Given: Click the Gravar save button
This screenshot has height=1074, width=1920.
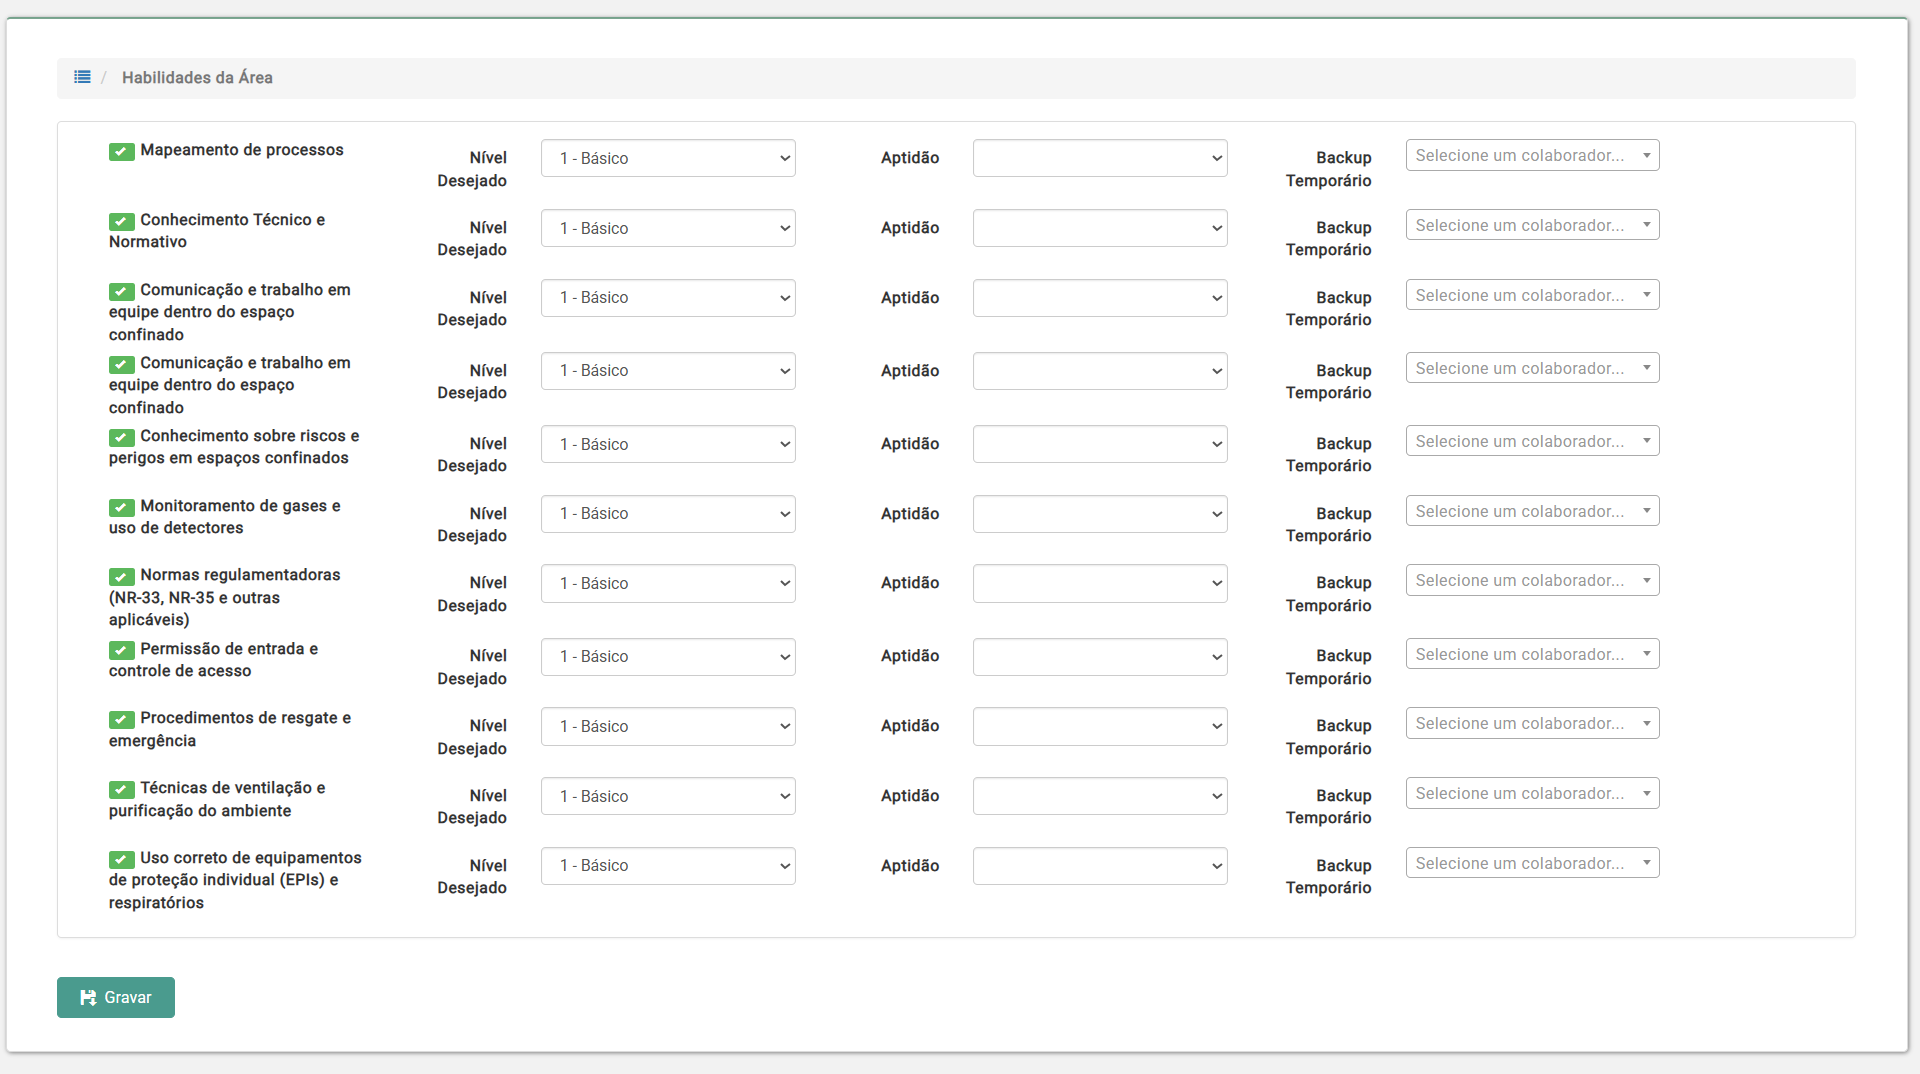Looking at the screenshot, I should coord(116,997).
